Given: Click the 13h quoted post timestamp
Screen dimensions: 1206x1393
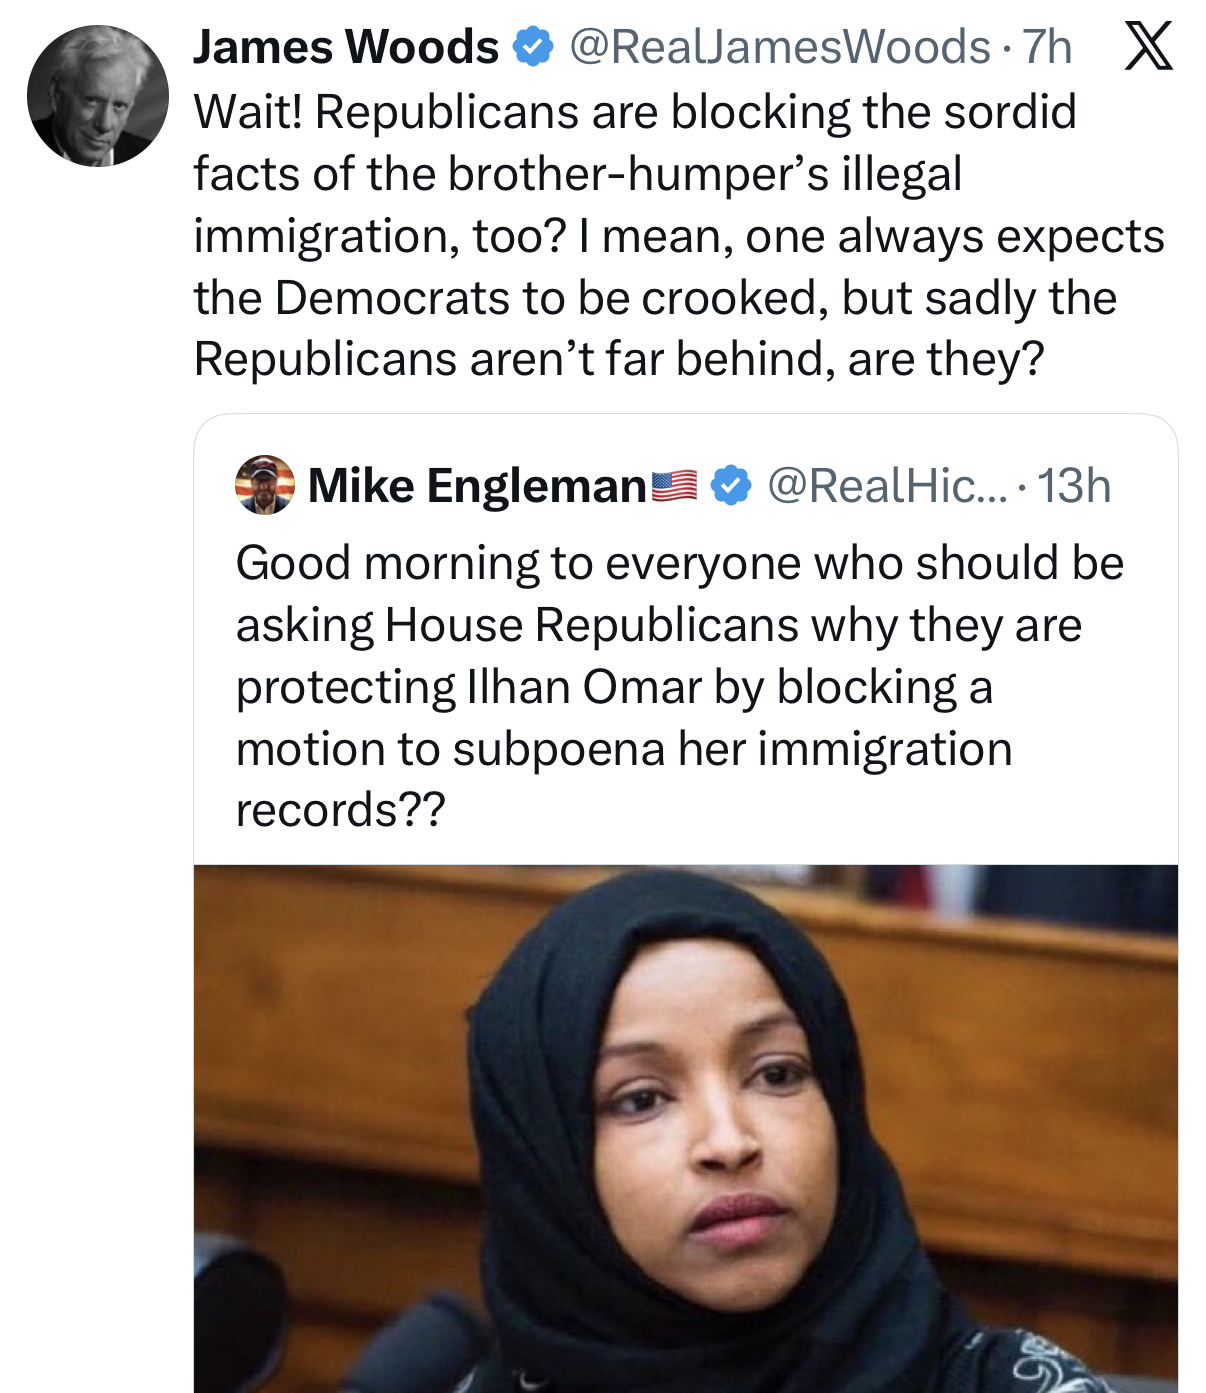Looking at the screenshot, I should tap(1074, 486).
